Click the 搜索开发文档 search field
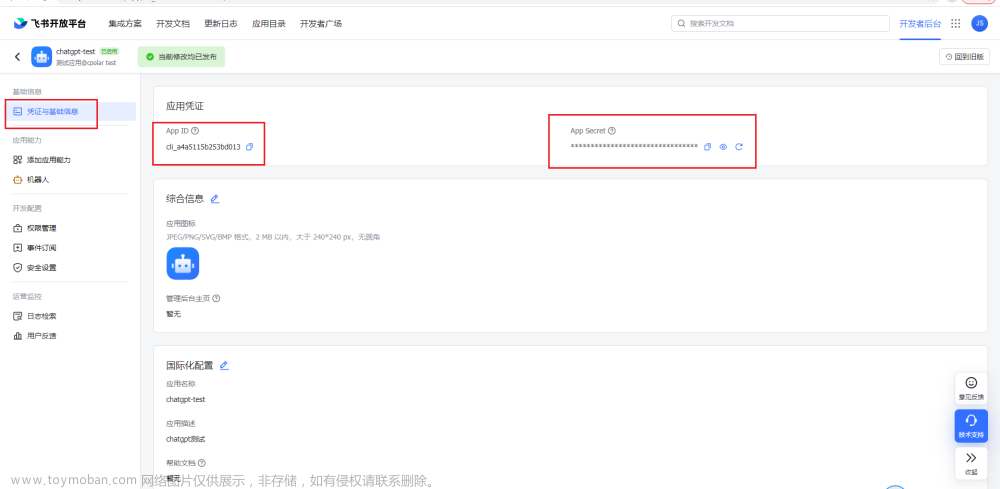Screen dimensions: 1000x489 780,24
